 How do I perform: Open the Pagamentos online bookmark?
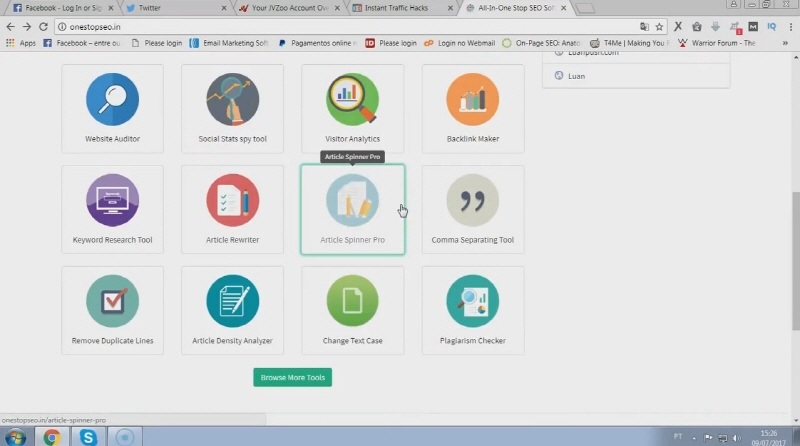pos(317,43)
